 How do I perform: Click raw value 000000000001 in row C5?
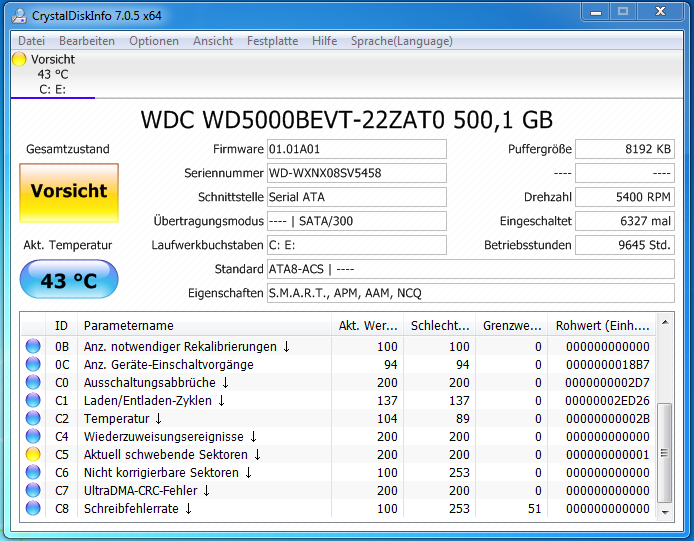coord(607,454)
